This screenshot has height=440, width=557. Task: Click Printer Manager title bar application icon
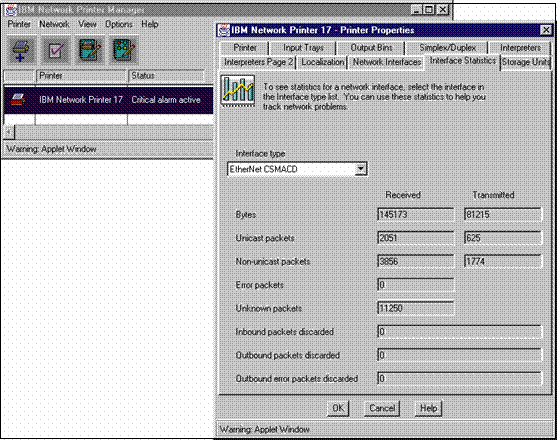click(11, 10)
